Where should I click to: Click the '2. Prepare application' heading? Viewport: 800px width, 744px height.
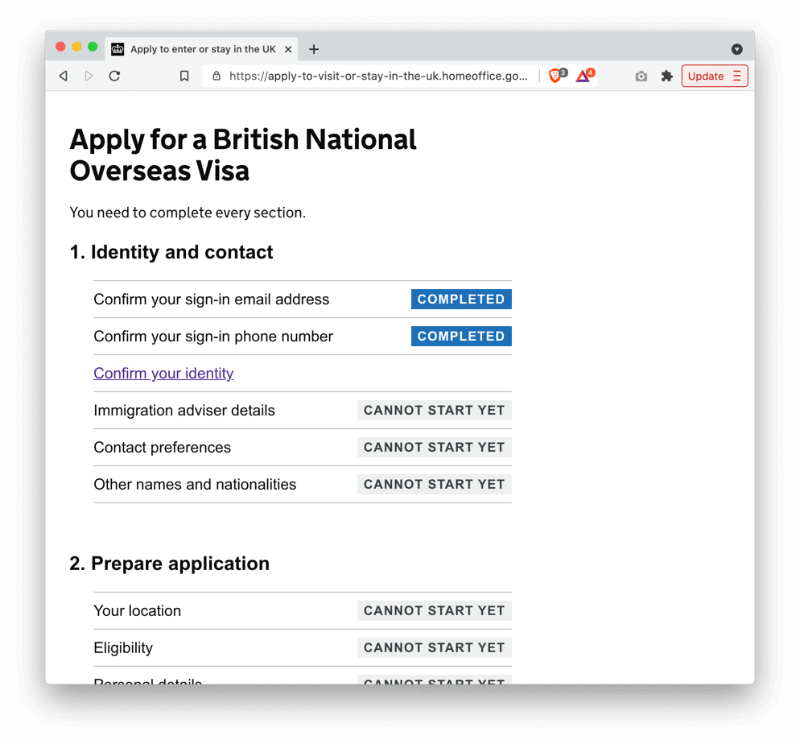click(169, 564)
